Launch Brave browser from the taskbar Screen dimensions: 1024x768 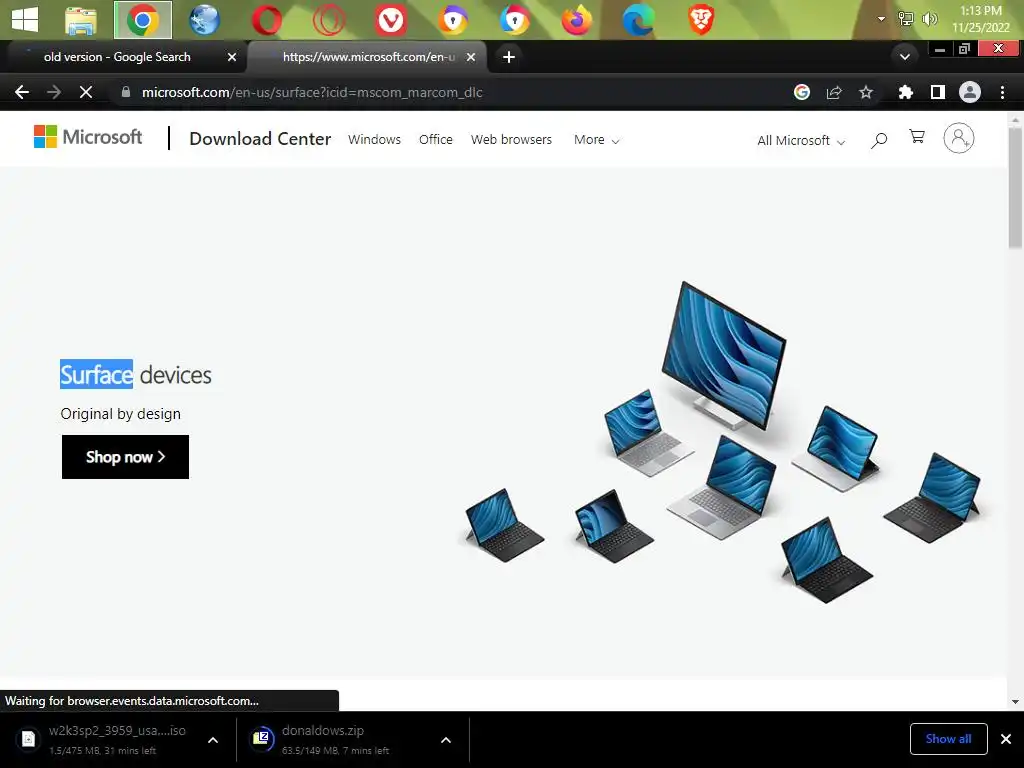coord(701,20)
